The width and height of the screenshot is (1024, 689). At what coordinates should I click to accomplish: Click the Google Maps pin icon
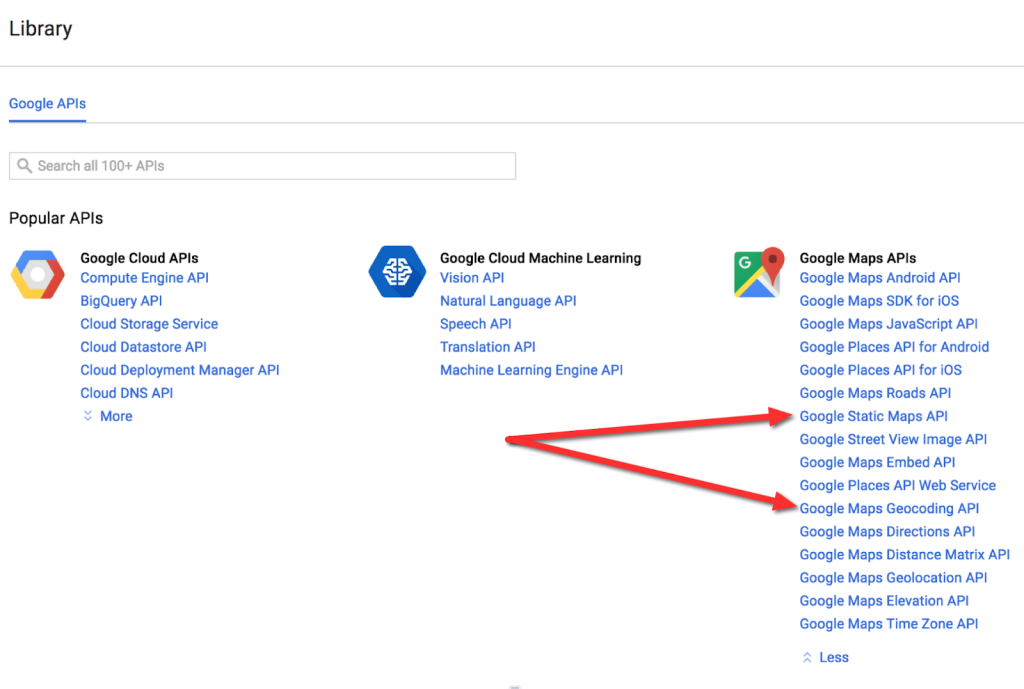(x=757, y=273)
